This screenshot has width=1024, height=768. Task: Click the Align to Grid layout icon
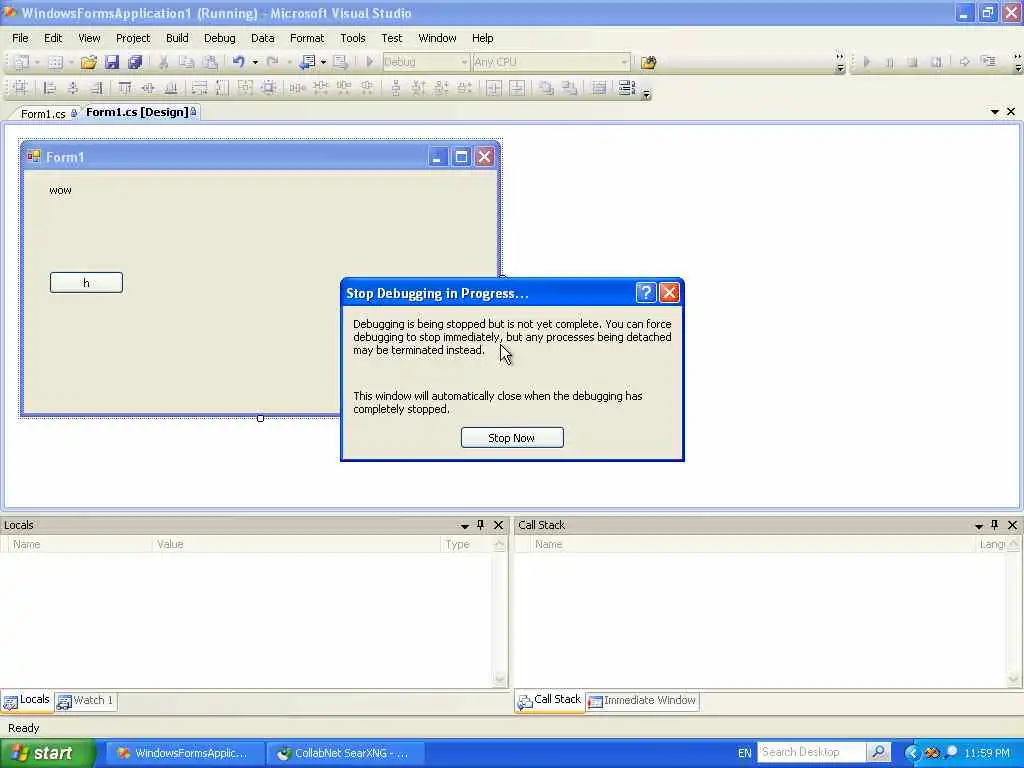pos(21,88)
